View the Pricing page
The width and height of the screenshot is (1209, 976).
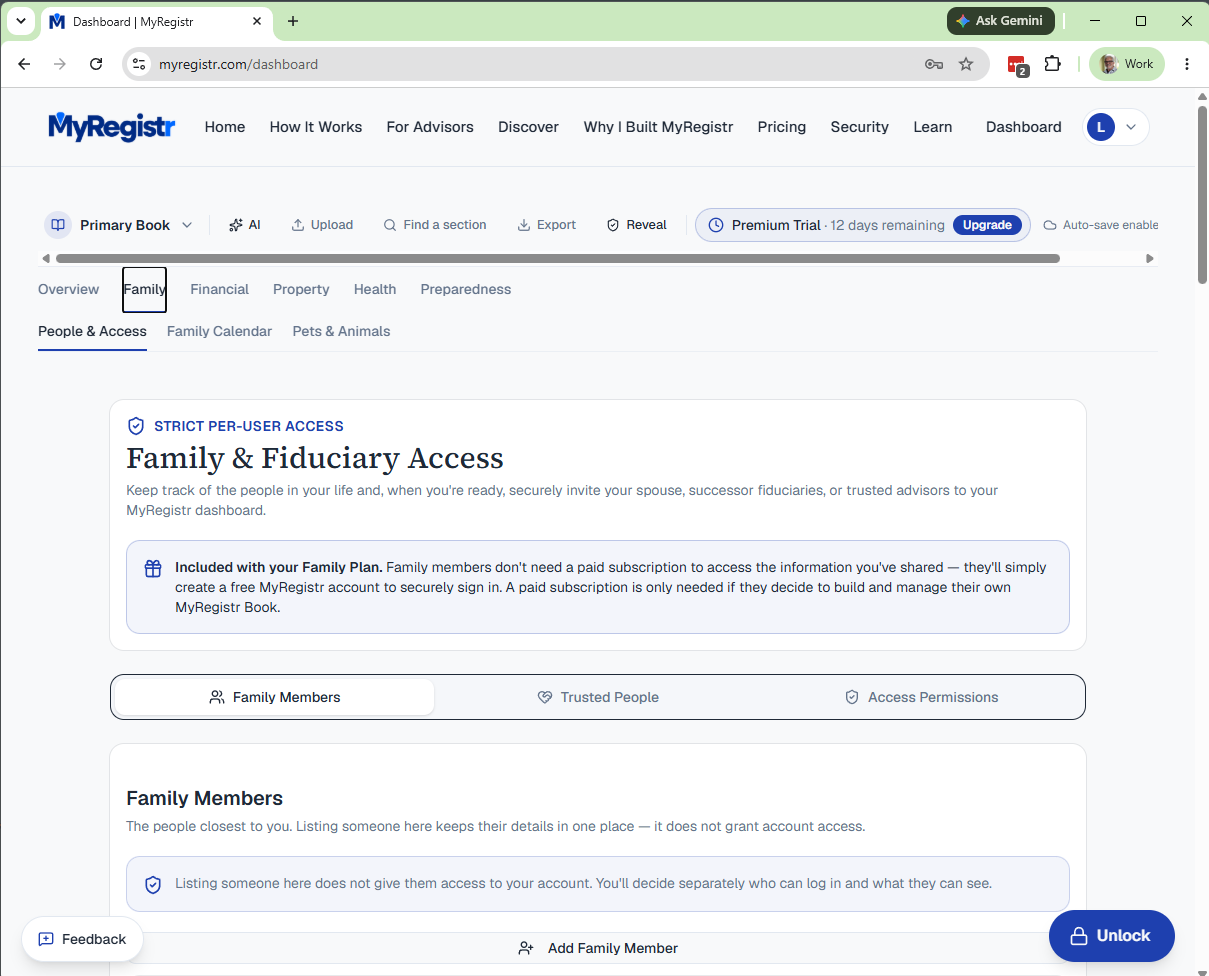point(782,127)
